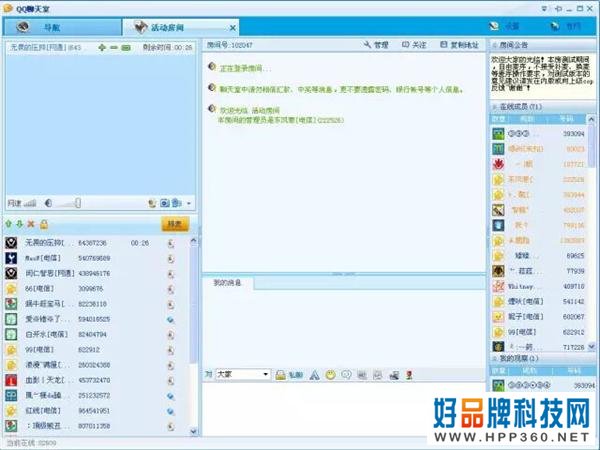Click the green 正在登录房间 link in the chat
This screenshot has width=600, height=450.
[x=245, y=68]
